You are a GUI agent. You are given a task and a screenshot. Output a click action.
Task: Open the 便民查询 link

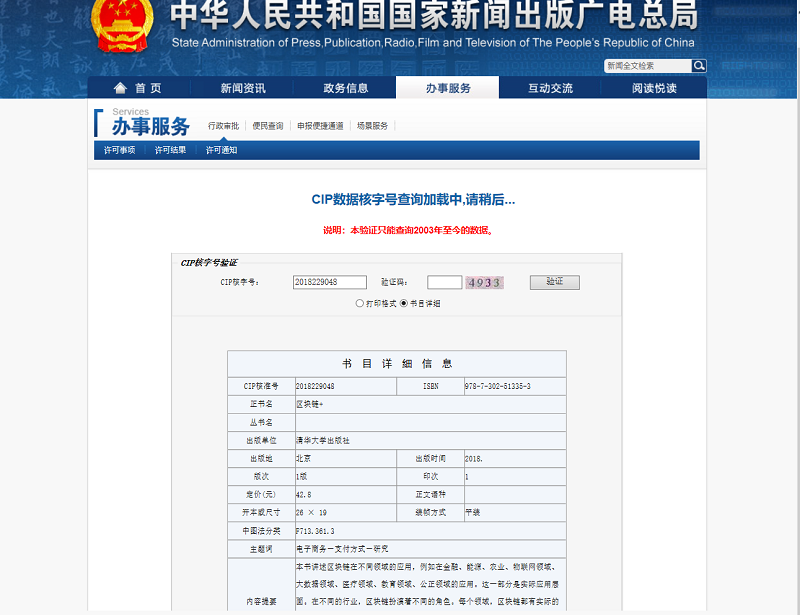(267, 126)
